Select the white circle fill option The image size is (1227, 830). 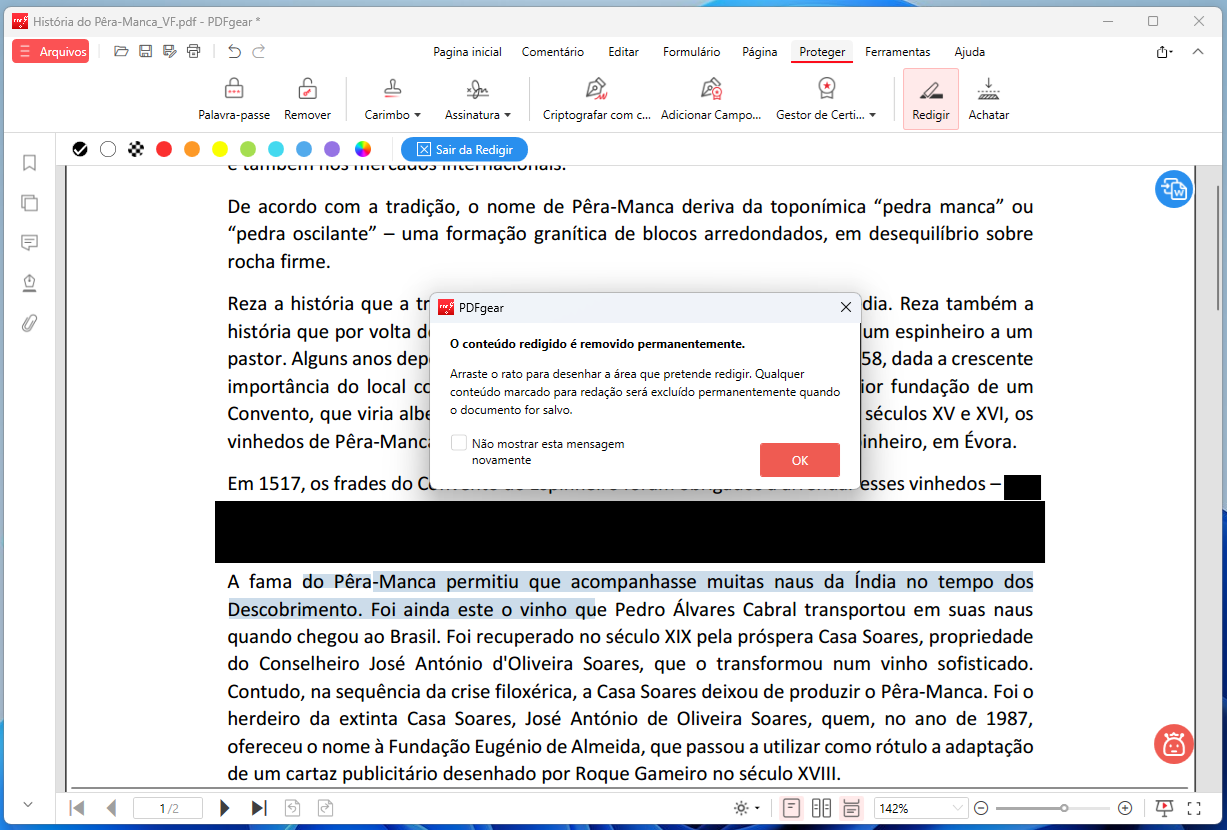[108, 149]
